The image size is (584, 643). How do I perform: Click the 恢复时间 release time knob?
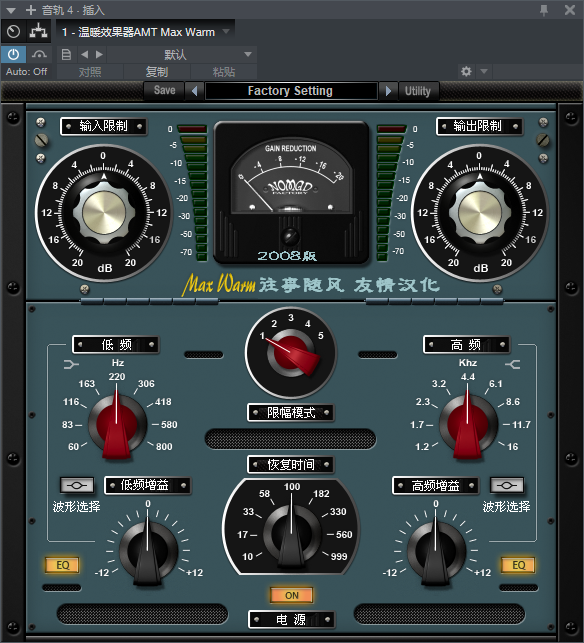(292, 533)
